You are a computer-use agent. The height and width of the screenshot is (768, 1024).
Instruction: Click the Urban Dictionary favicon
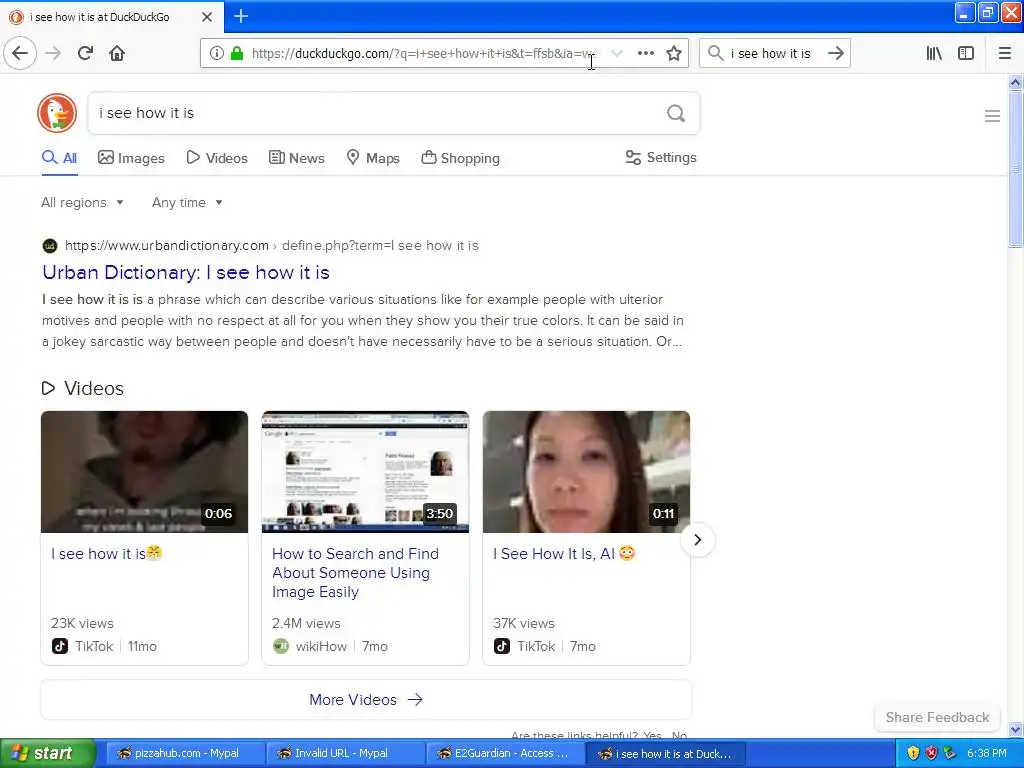[50, 246]
